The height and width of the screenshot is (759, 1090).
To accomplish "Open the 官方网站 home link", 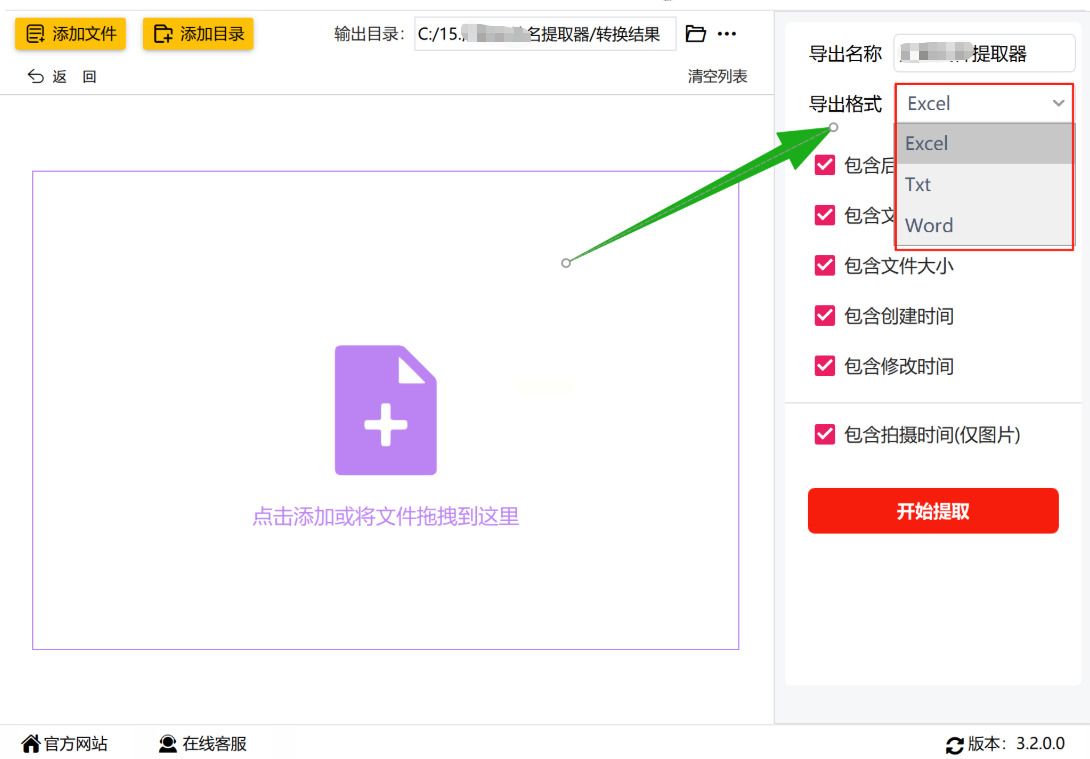I will click(65, 744).
